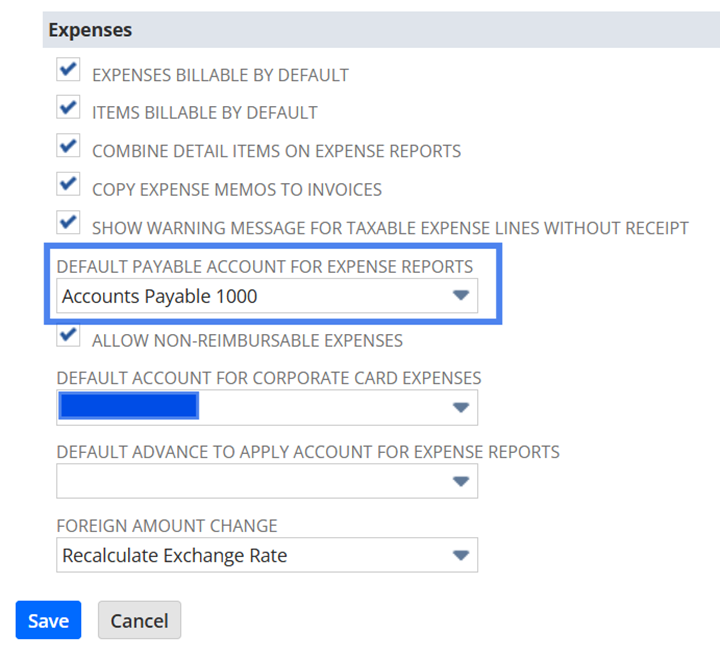The width and height of the screenshot is (720, 660).
Task: Select the Recalculate Exchange Rate field
Action: 175,556
